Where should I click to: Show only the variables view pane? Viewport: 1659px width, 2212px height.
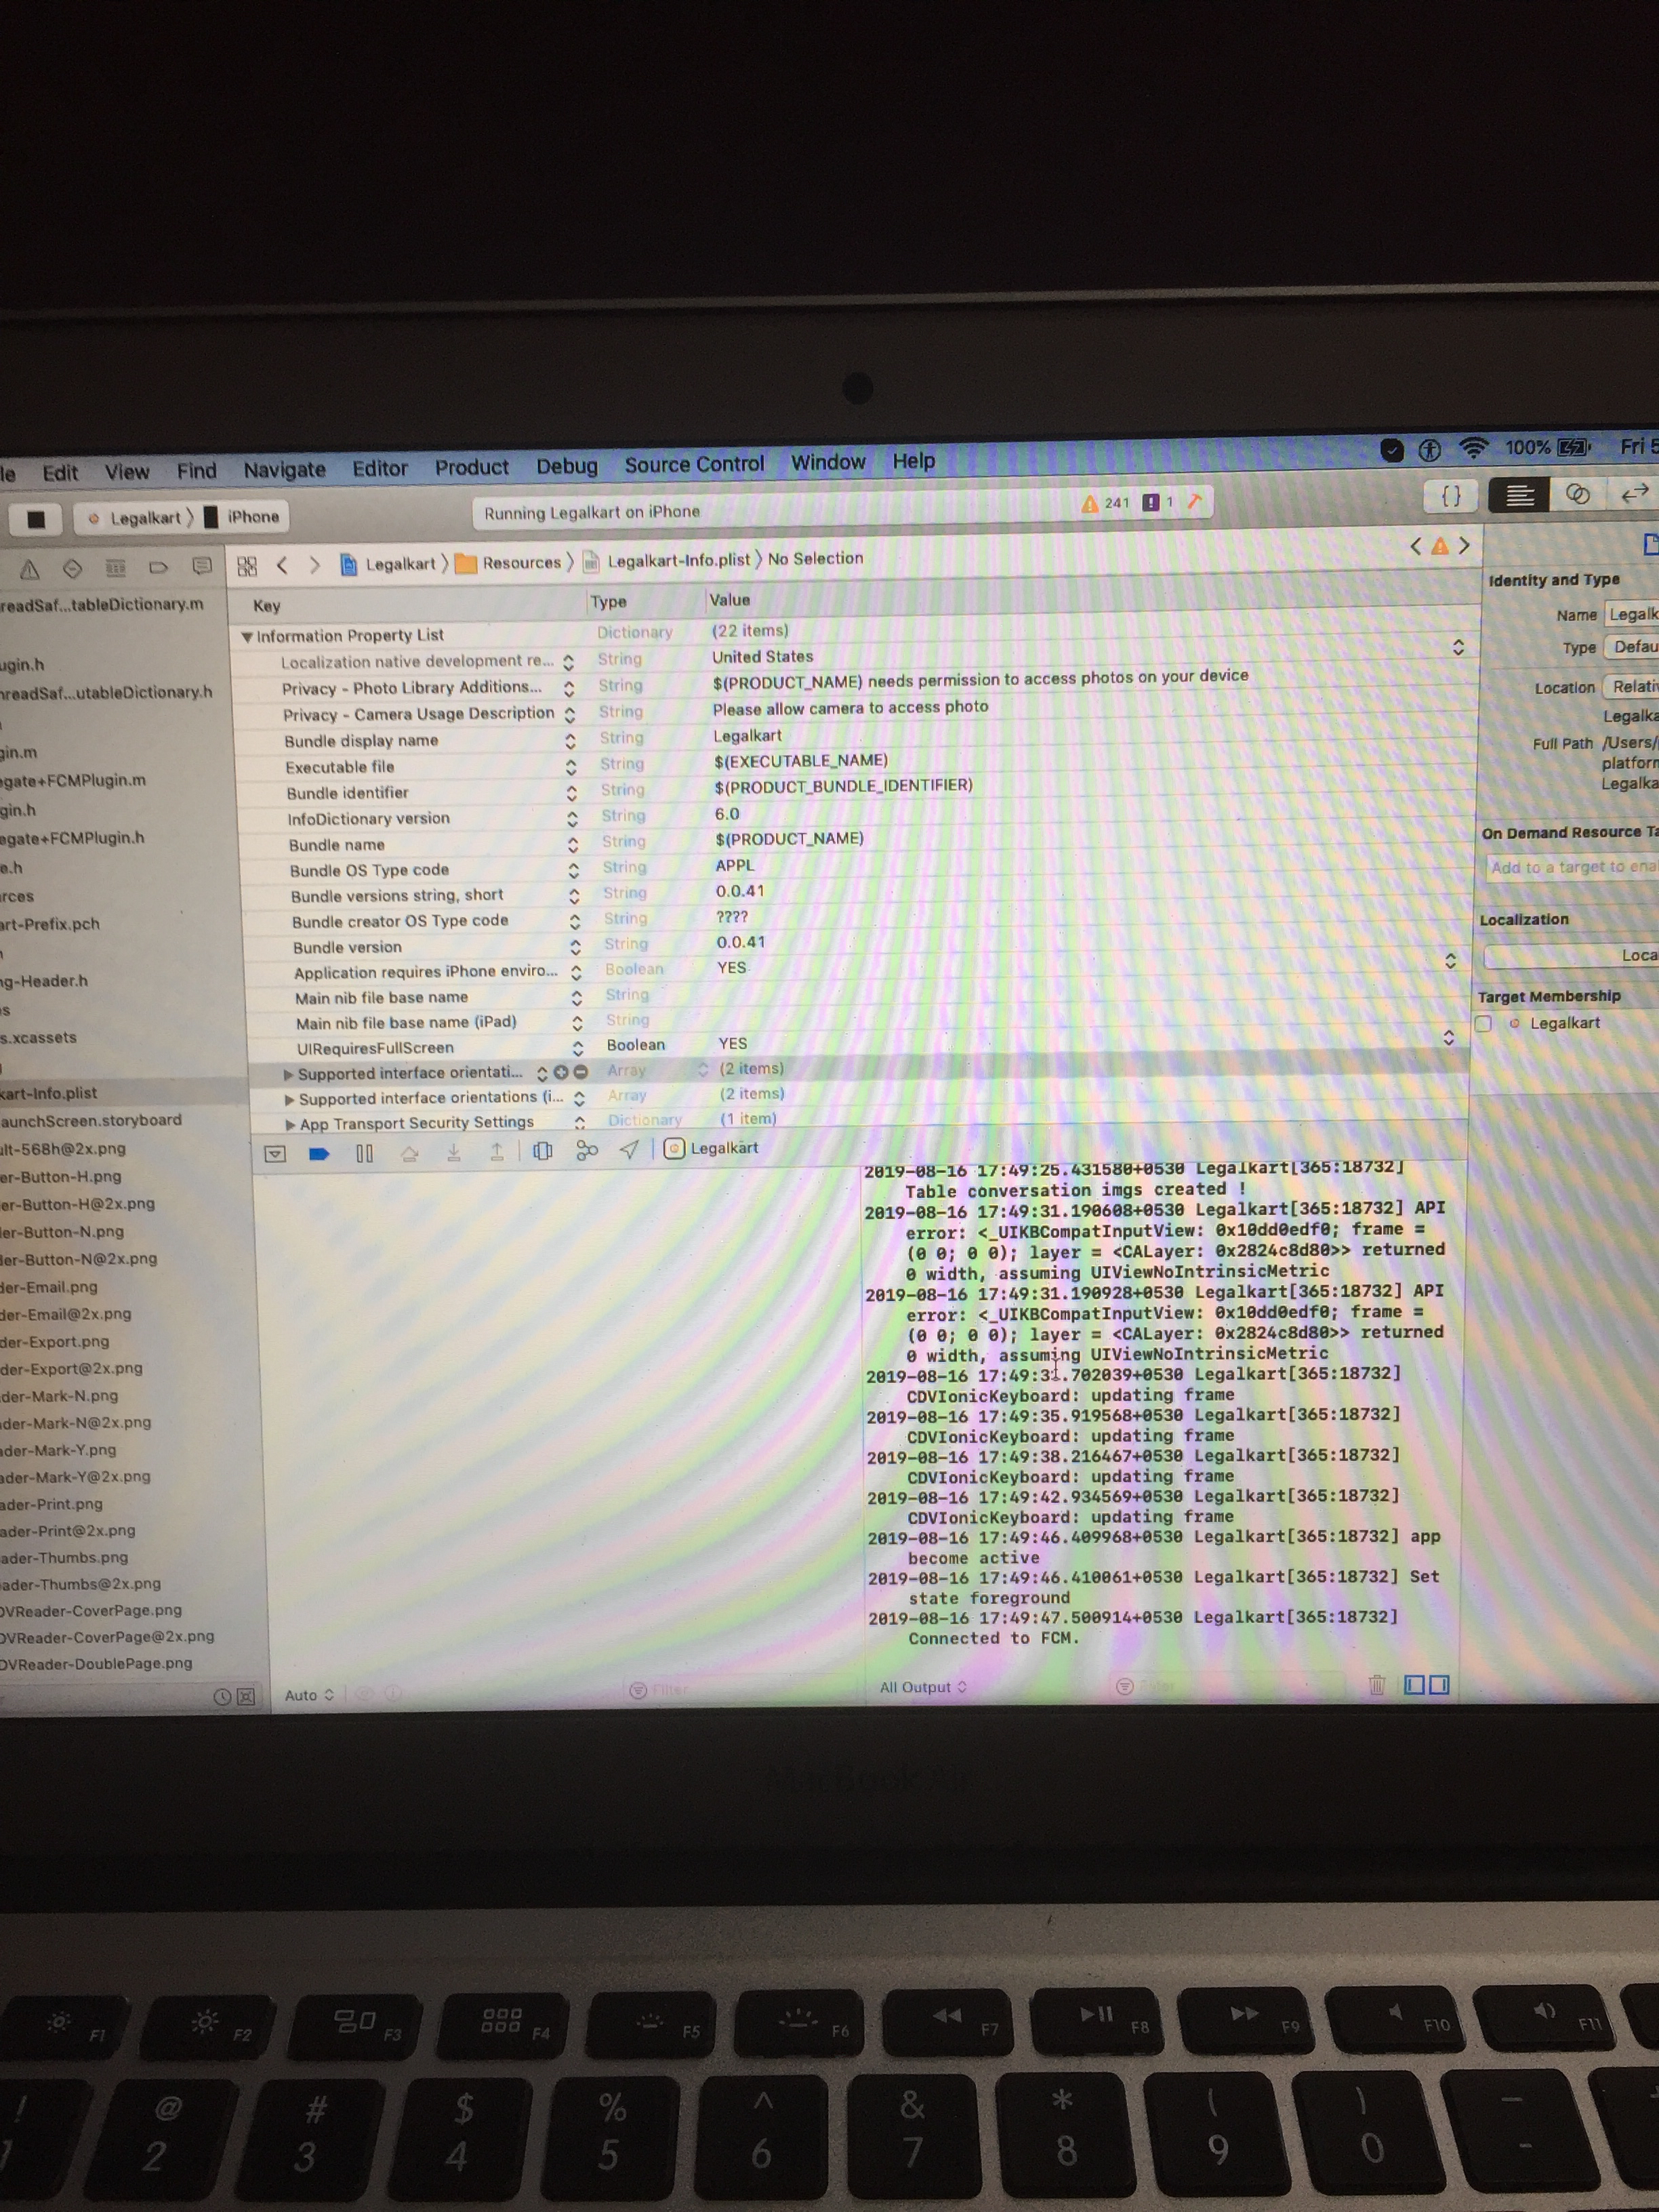point(1414,1686)
